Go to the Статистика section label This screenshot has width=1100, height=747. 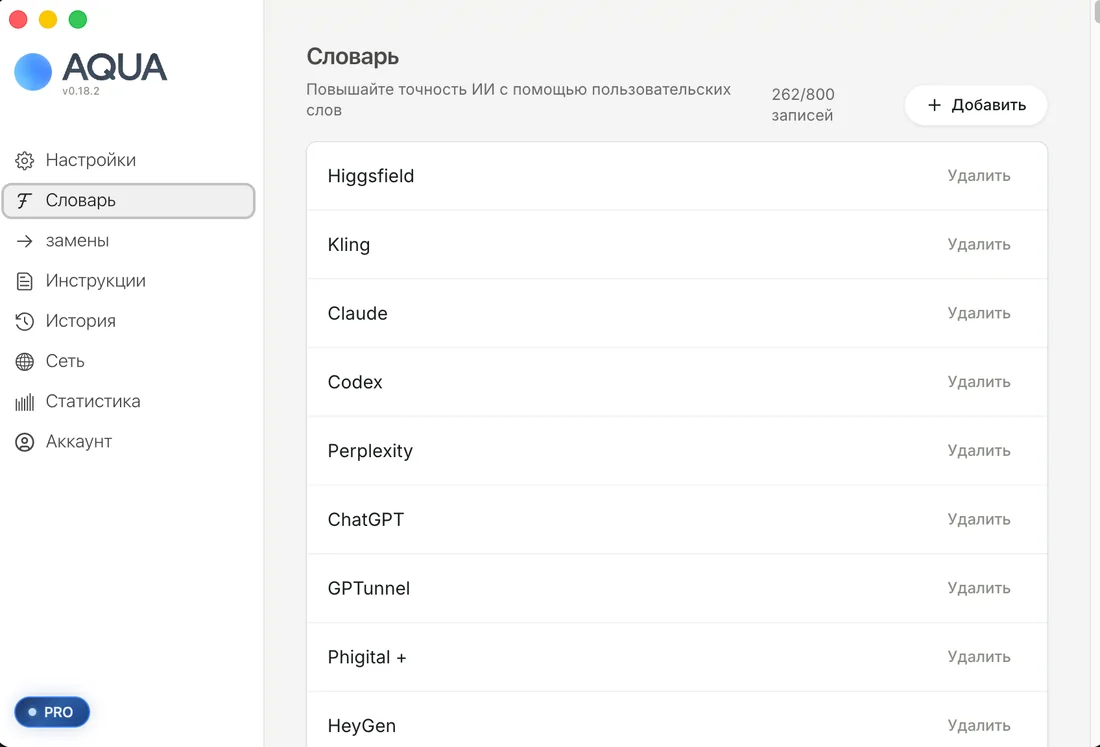[93, 401]
